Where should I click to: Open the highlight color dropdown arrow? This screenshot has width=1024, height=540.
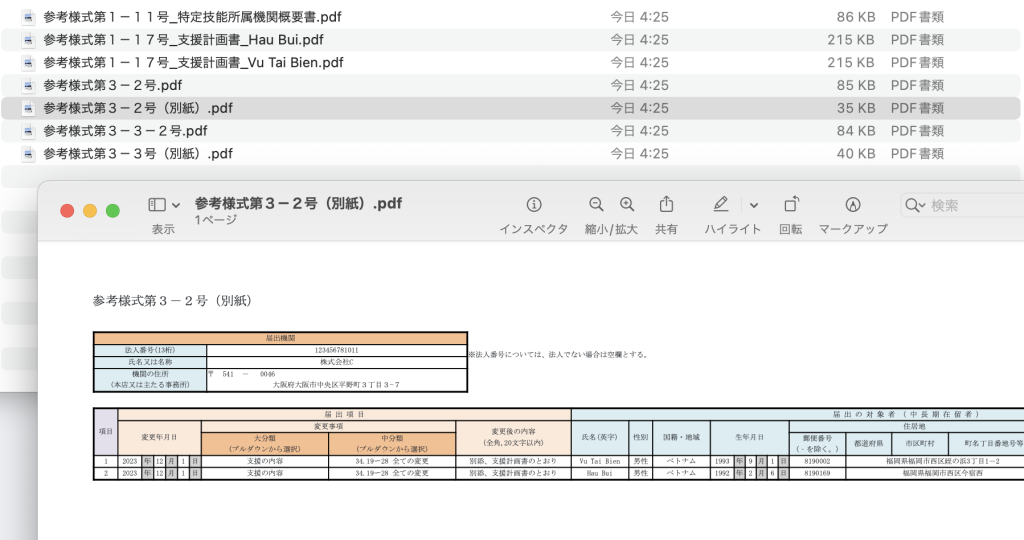point(754,206)
